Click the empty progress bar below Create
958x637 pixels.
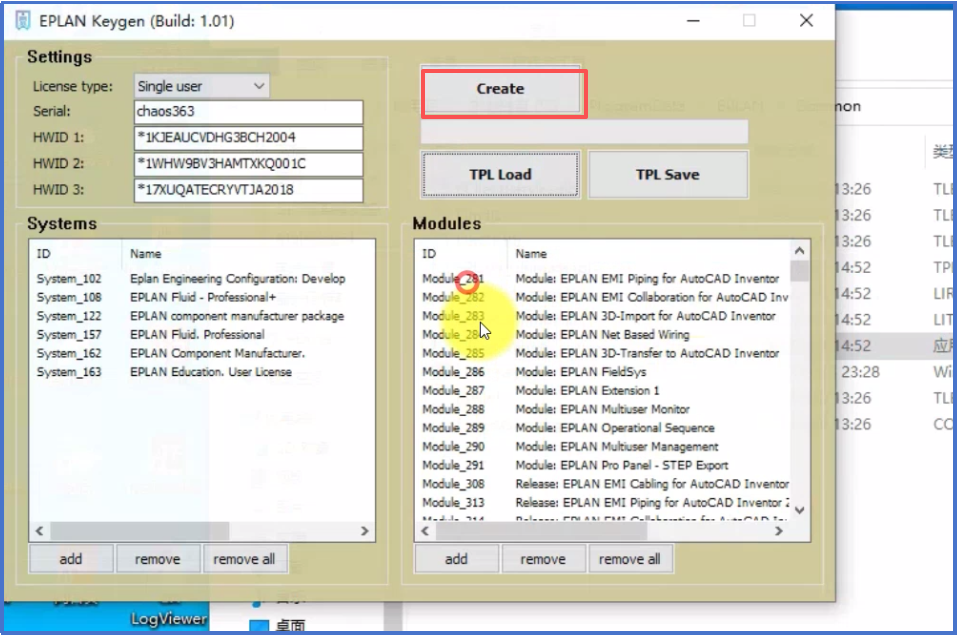[x=584, y=131]
